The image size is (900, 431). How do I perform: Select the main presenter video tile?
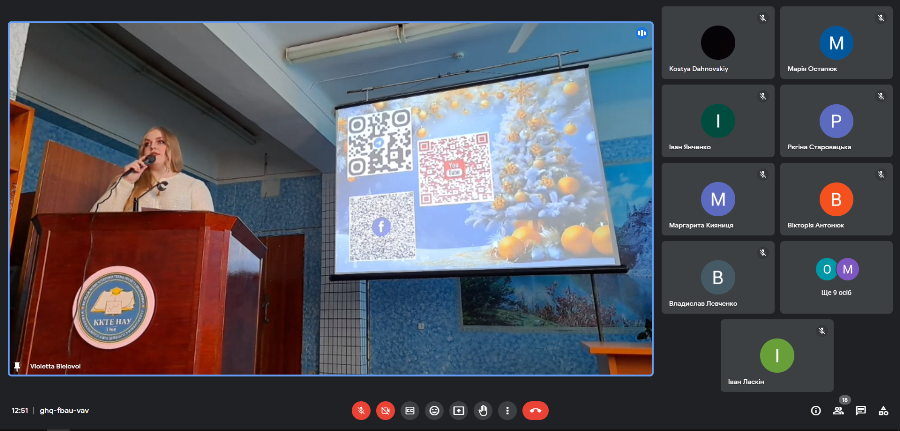tap(331, 199)
